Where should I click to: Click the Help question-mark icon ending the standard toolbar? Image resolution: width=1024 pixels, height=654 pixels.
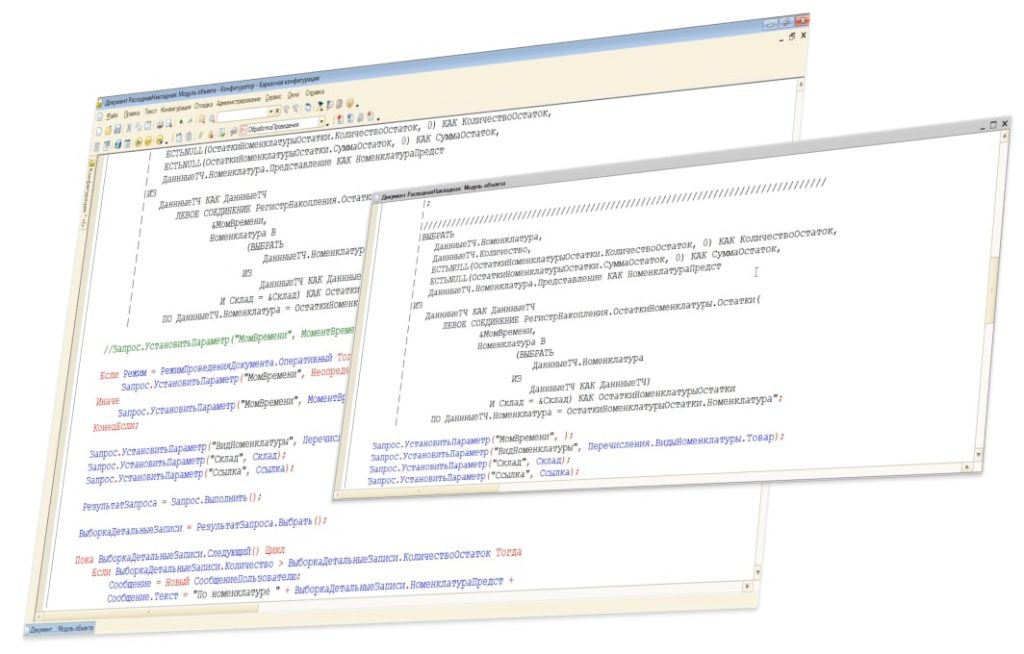[x=351, y=103]
